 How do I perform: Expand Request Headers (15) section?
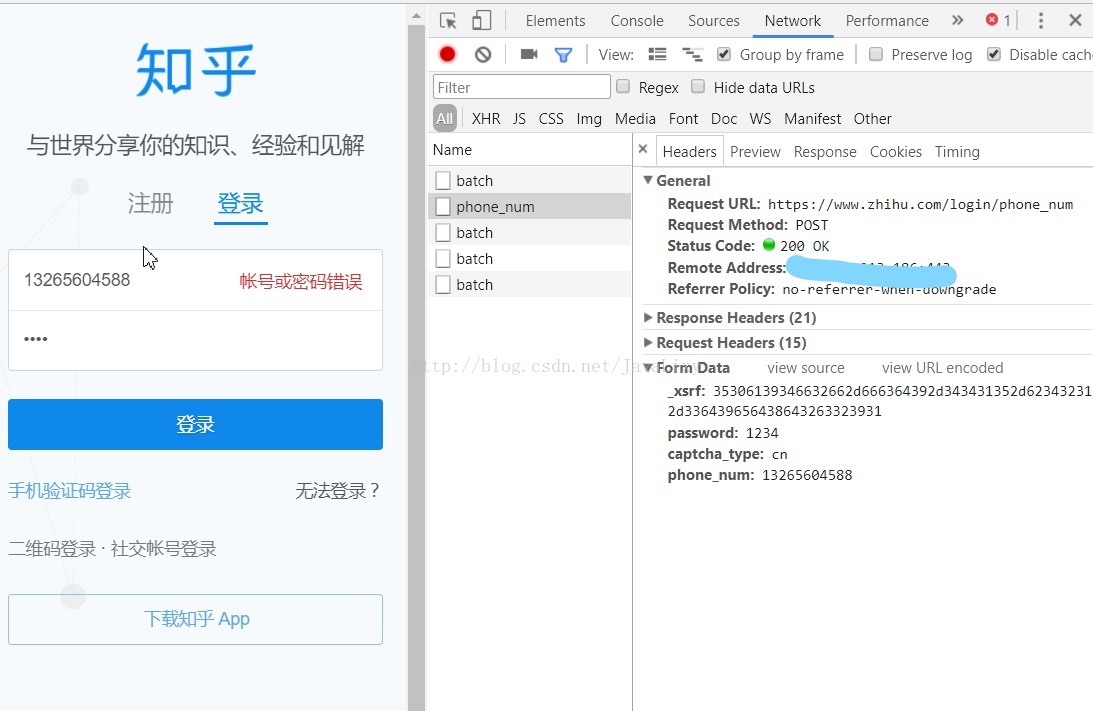pos(648,343)
